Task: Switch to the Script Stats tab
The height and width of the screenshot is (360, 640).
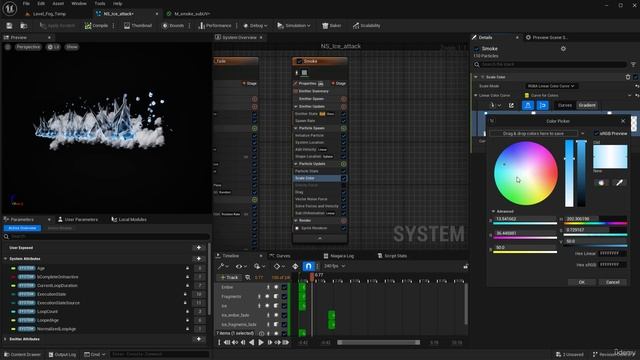Action: pos(392,256)
